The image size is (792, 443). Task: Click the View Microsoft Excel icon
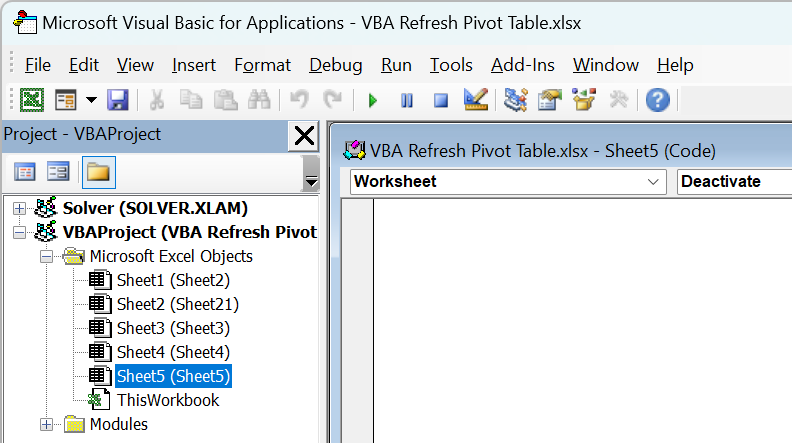(32, 100)
